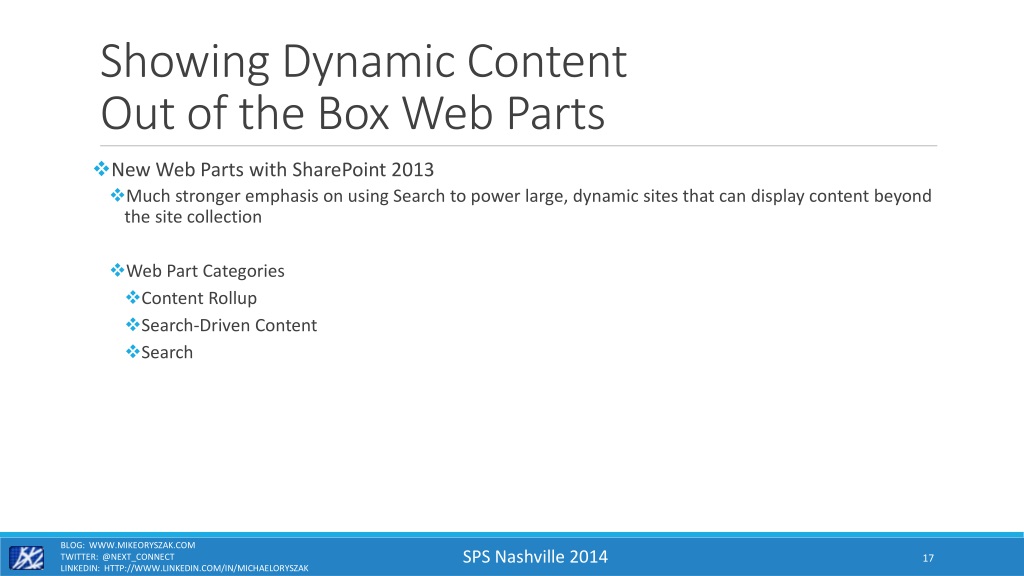Click the diamond bullet before 'Content Rollup'
1024x576 pixels.
pos(133,297)
